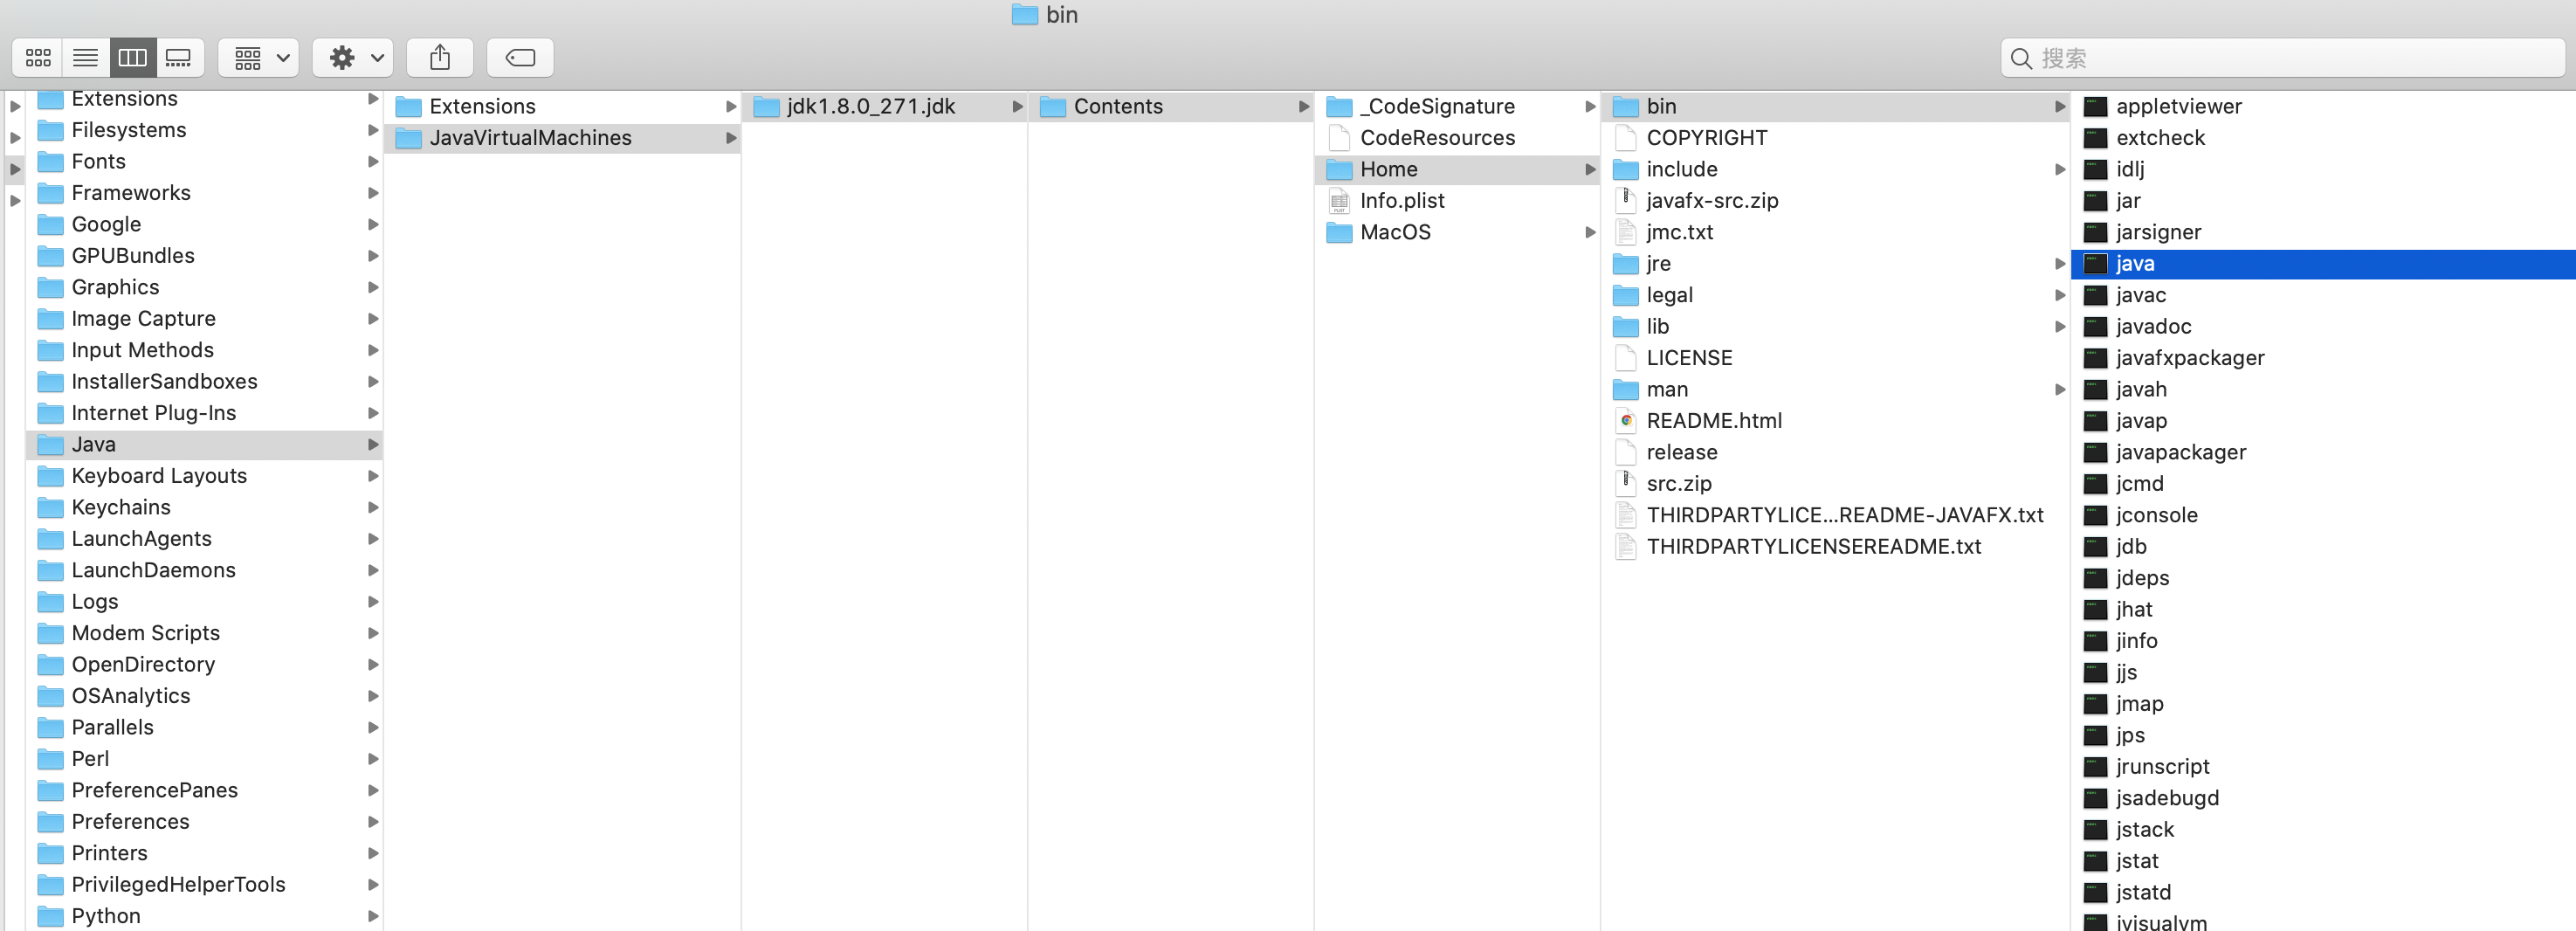This screenshot has width=2576, height=931.
Task: Select the javac executable file
Action: [2140, 295]
